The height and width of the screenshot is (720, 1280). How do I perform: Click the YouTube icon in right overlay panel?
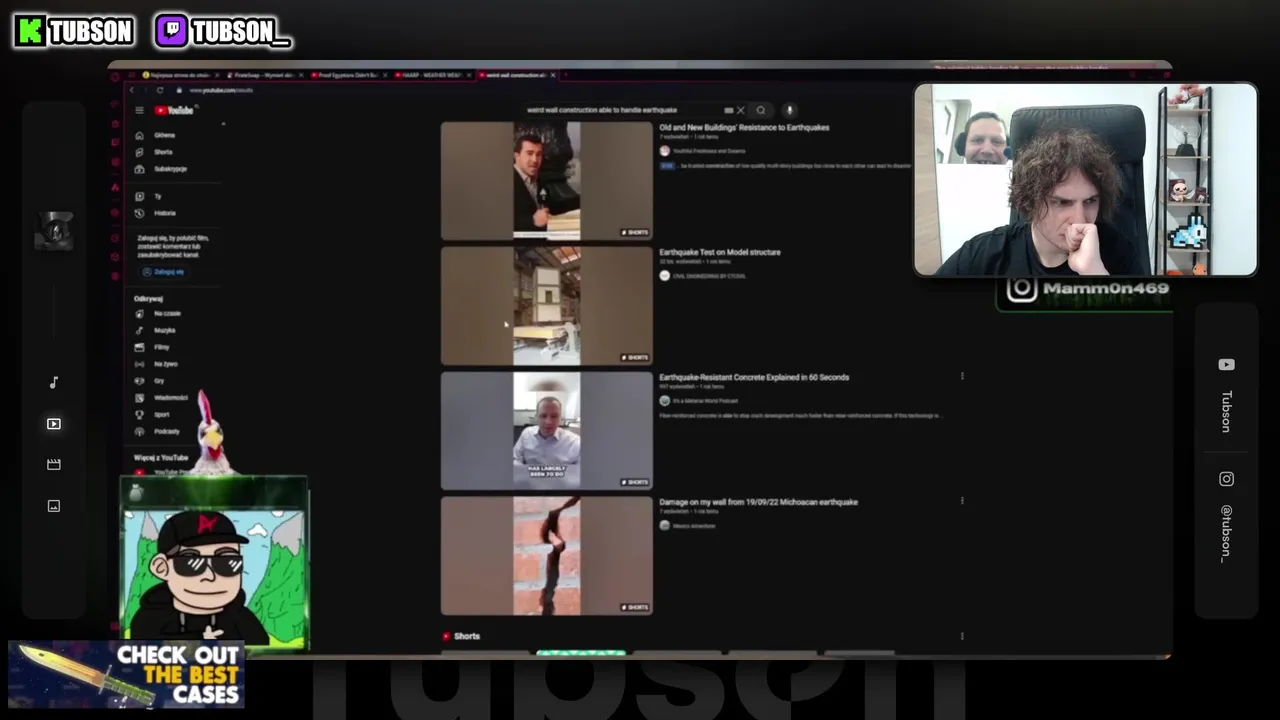[1226, 365]
